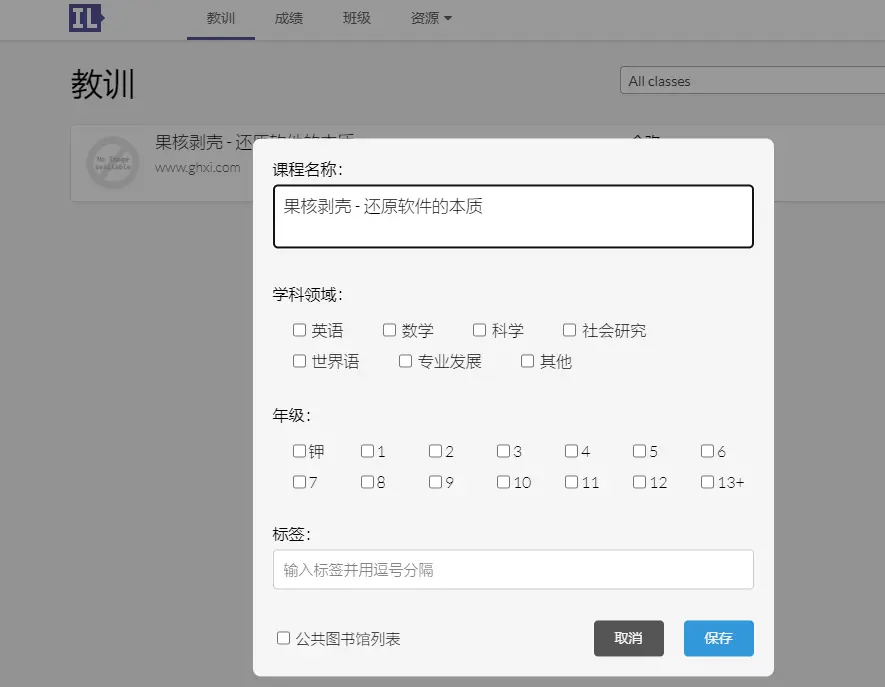Image resolution: width=885 pixels, height=687 pixels.
Task: Select grade 1 checkbox
Action: point(367,450)
